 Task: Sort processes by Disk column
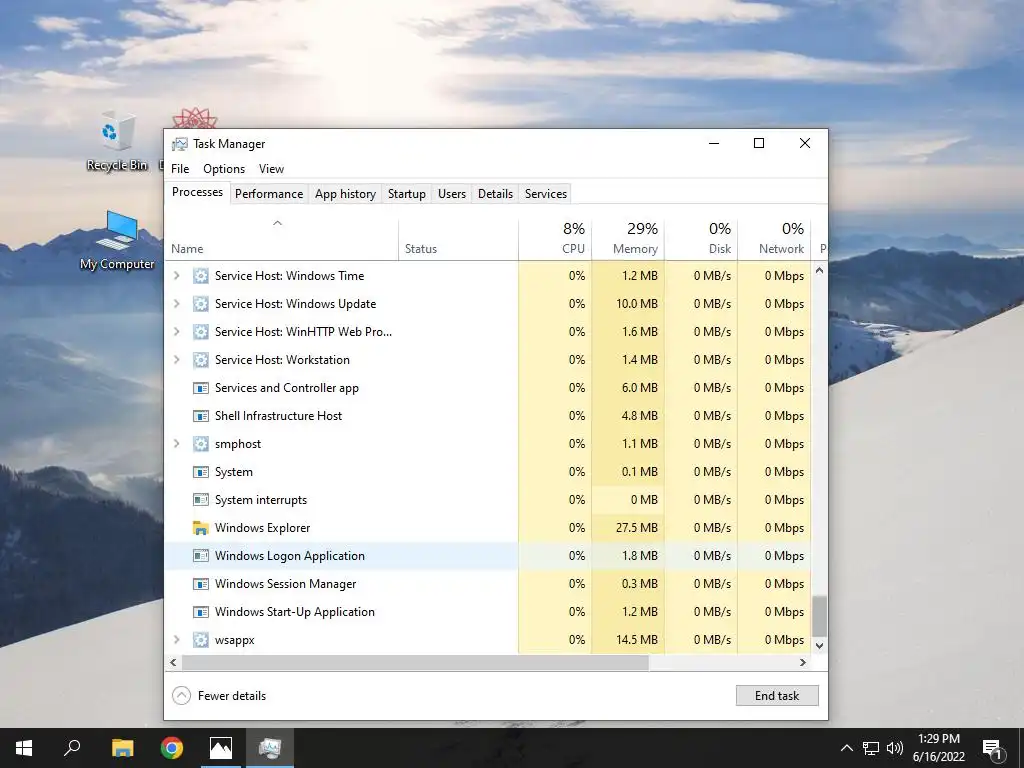click(x=701, y=238)
